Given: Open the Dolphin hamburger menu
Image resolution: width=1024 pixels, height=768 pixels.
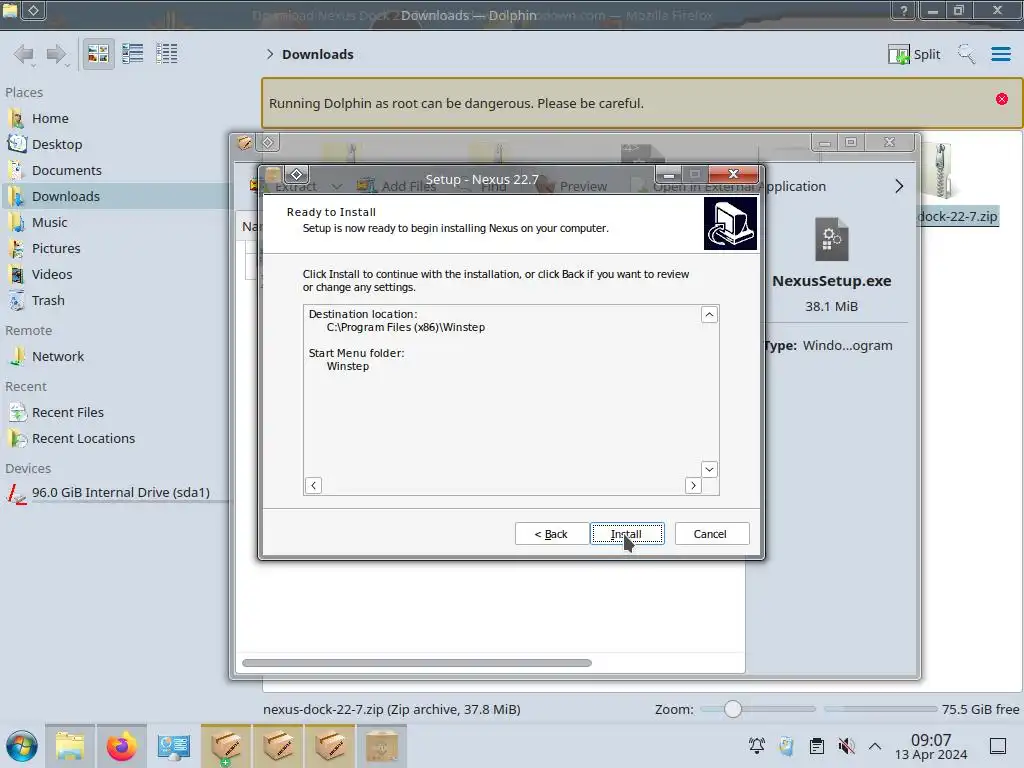Looking at the screenshot, I should (1000, 54).
